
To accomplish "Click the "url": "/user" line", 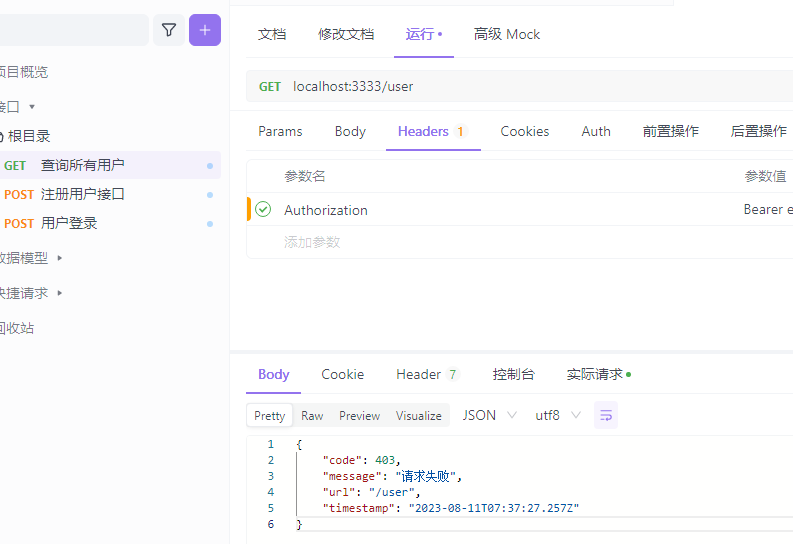I will pos(371,492).
